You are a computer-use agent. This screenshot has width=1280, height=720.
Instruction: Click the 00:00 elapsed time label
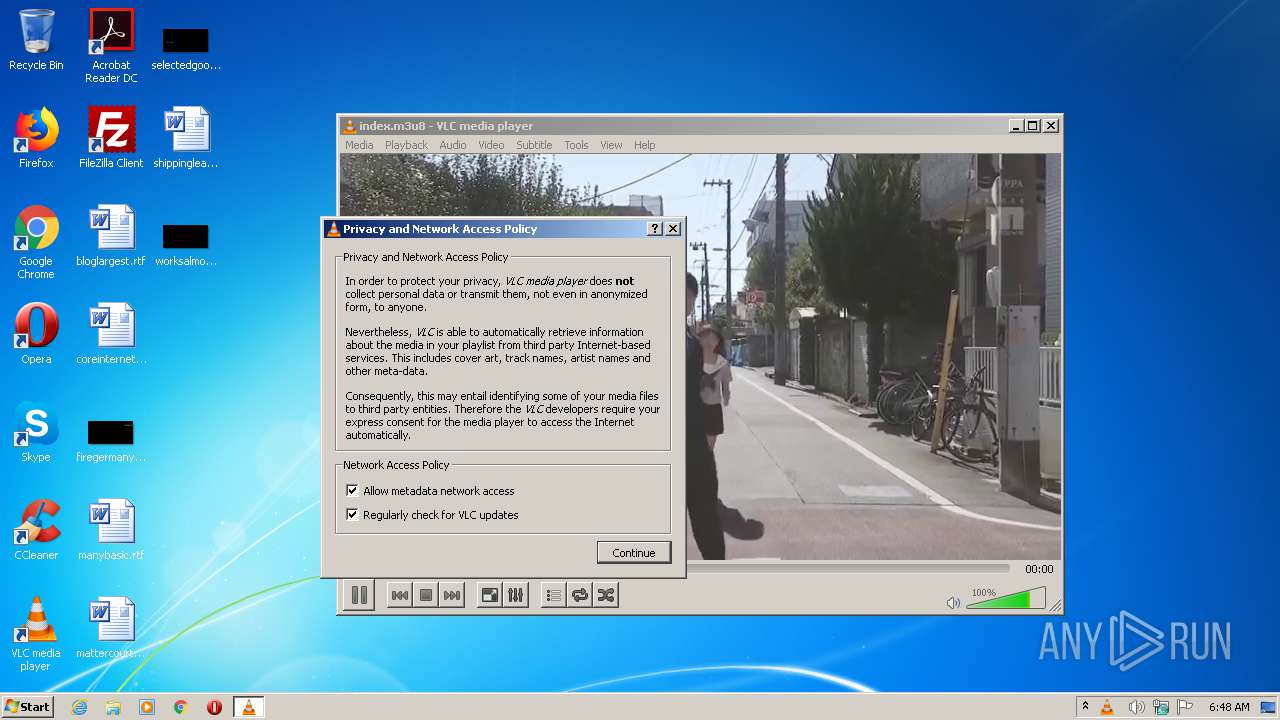(x=1039, y=569)
